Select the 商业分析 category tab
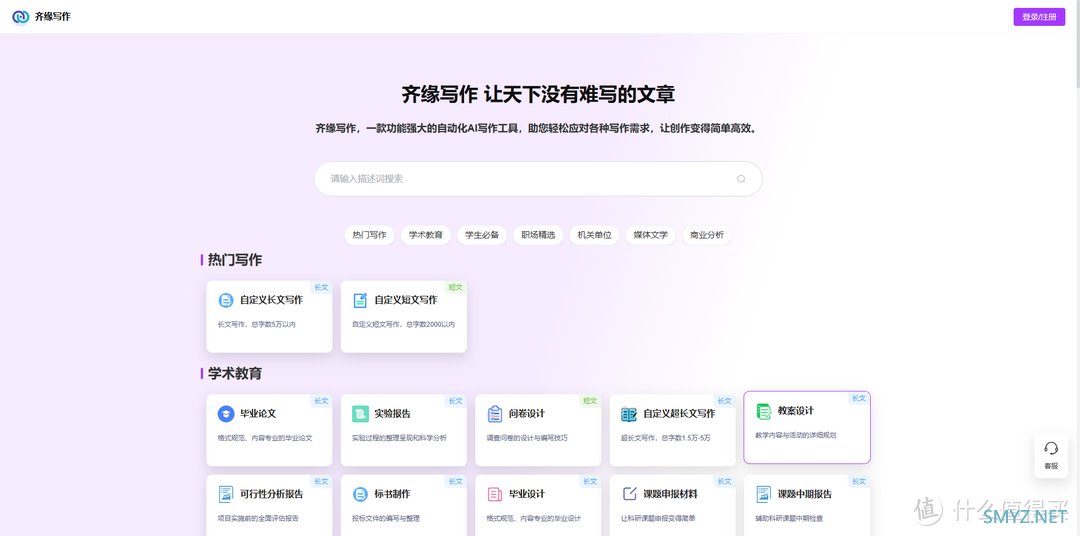This screenshot has width=1080, height=536. 707,235
